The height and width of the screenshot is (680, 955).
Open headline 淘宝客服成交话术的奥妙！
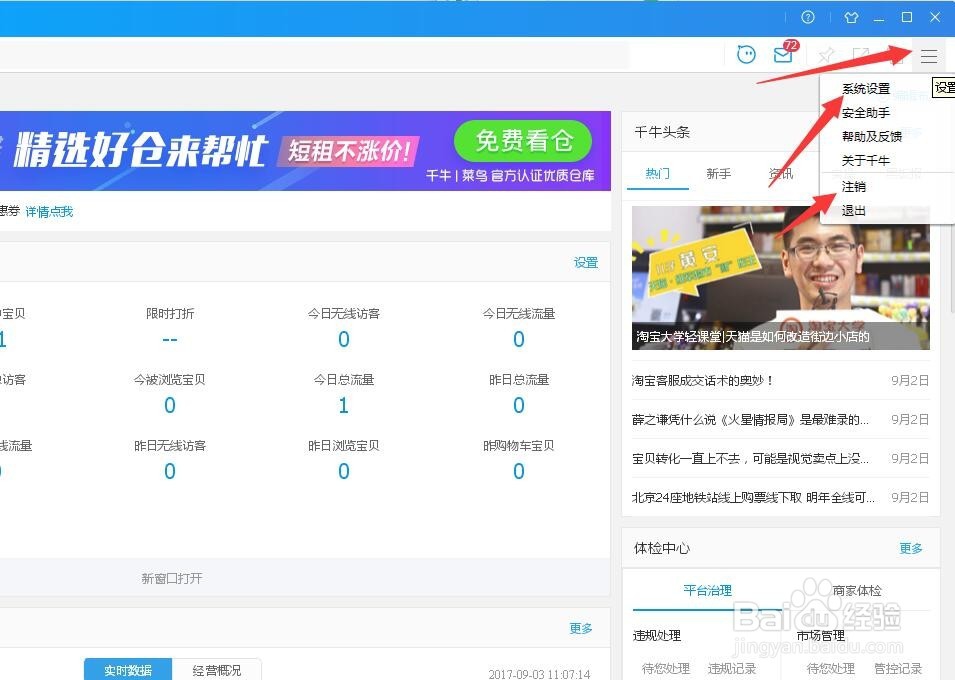[703, 381]
